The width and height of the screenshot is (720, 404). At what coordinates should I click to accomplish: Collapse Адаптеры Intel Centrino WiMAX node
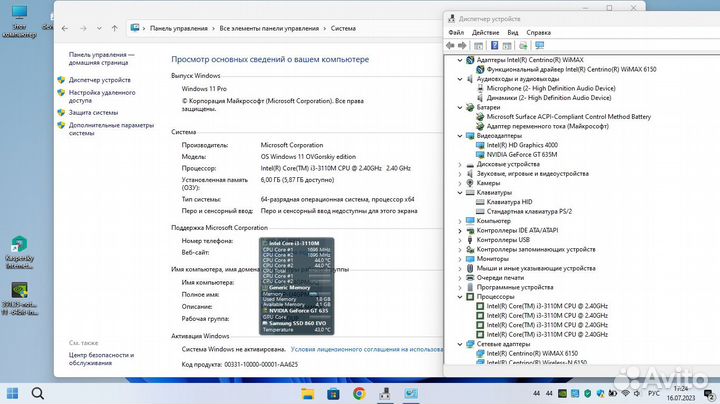point(460,60)
